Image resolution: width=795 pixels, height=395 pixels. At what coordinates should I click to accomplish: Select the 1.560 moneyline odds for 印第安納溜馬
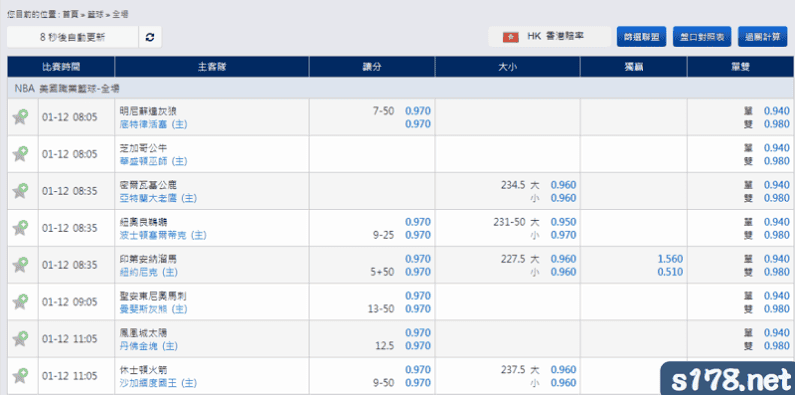(x=670, y=259)
